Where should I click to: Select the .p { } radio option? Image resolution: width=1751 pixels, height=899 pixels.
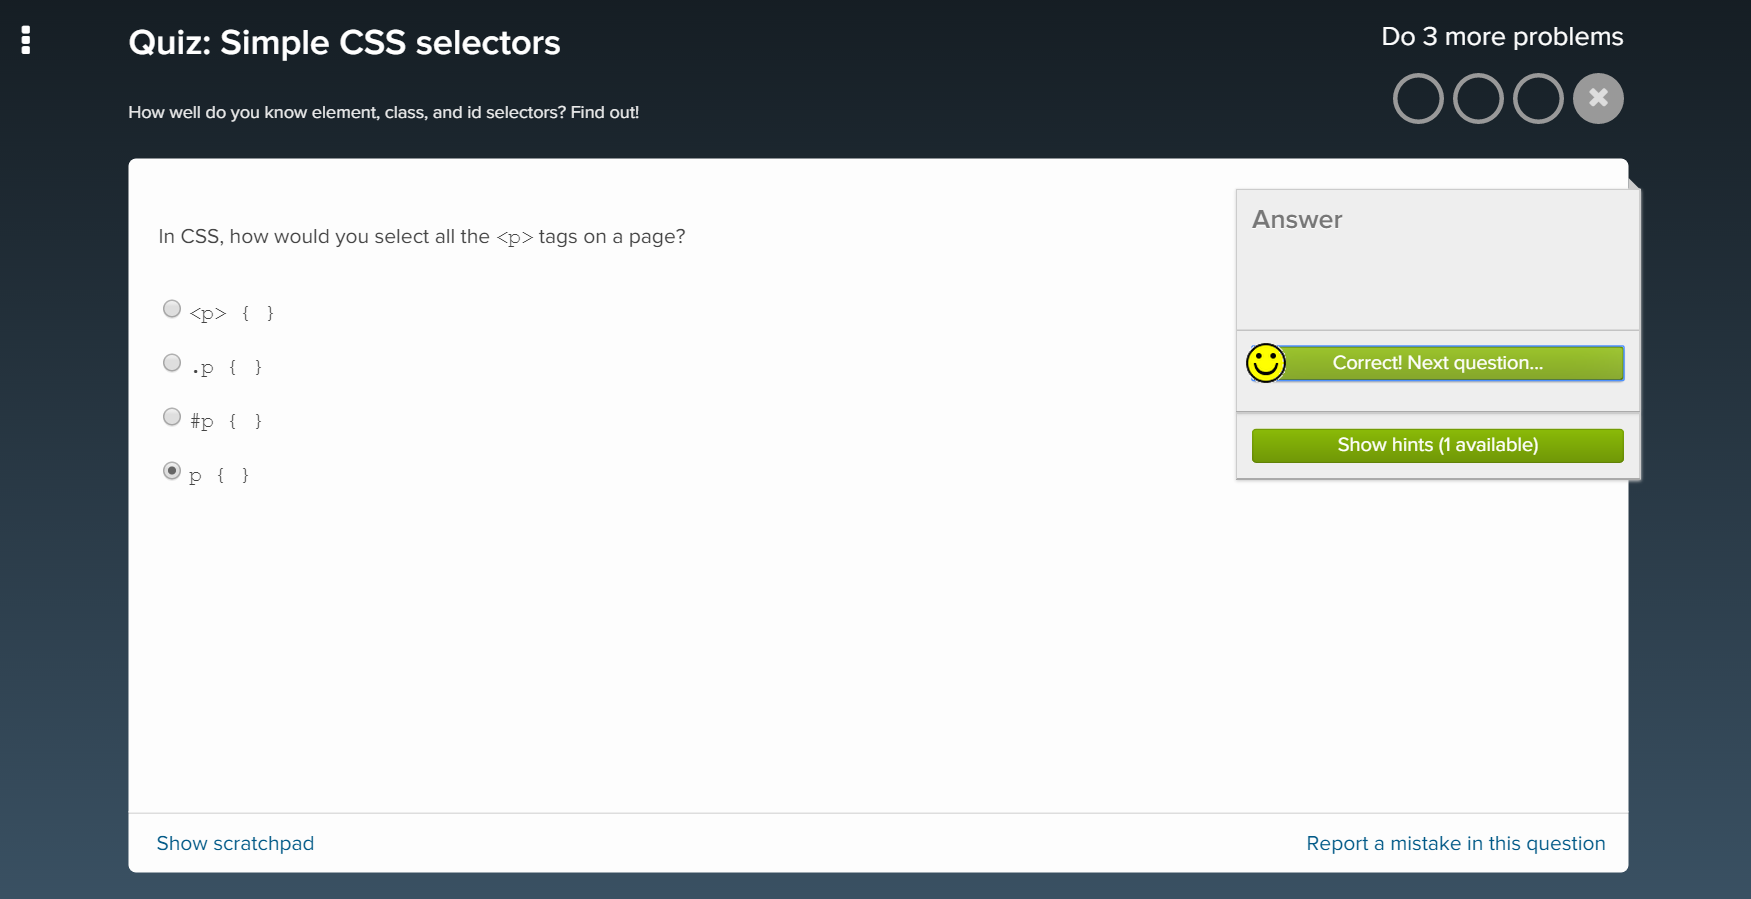tap(172, 363)
